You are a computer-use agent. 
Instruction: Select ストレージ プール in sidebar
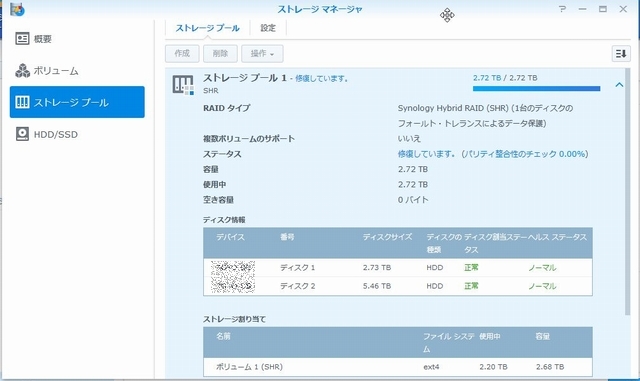(77, 102)
